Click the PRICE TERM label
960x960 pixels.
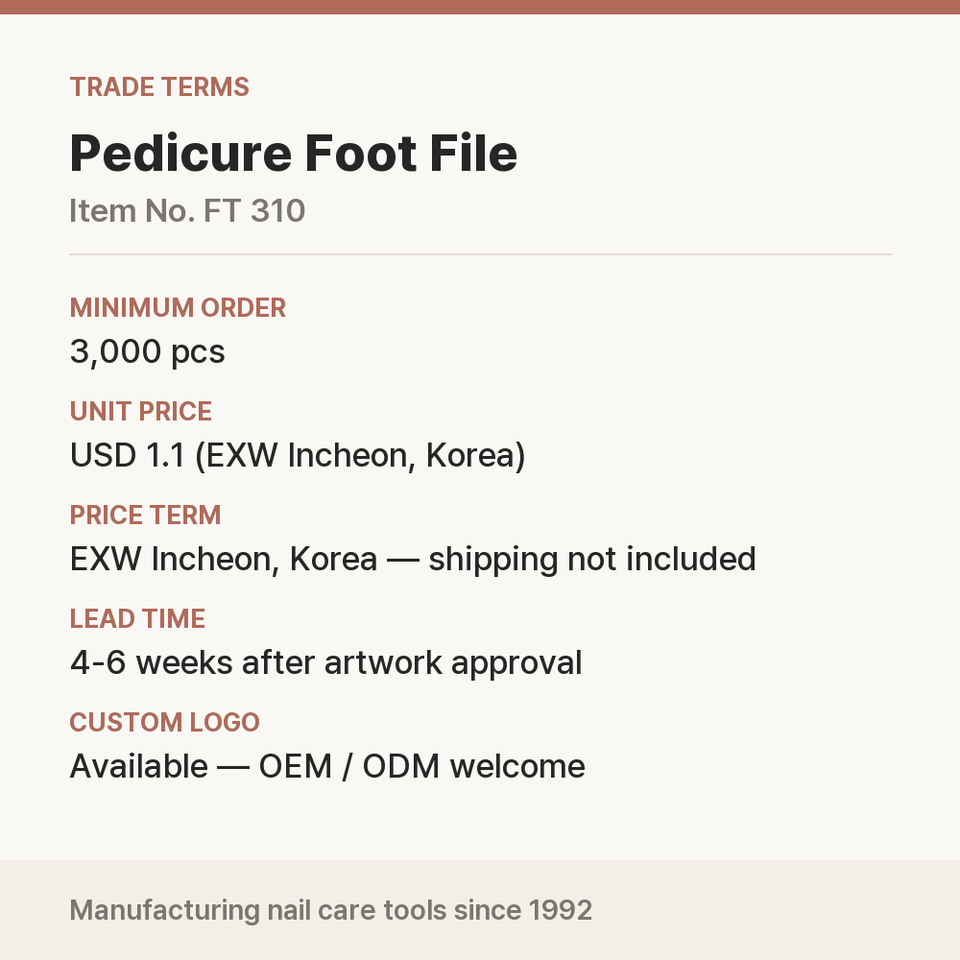tap(145, 515)
